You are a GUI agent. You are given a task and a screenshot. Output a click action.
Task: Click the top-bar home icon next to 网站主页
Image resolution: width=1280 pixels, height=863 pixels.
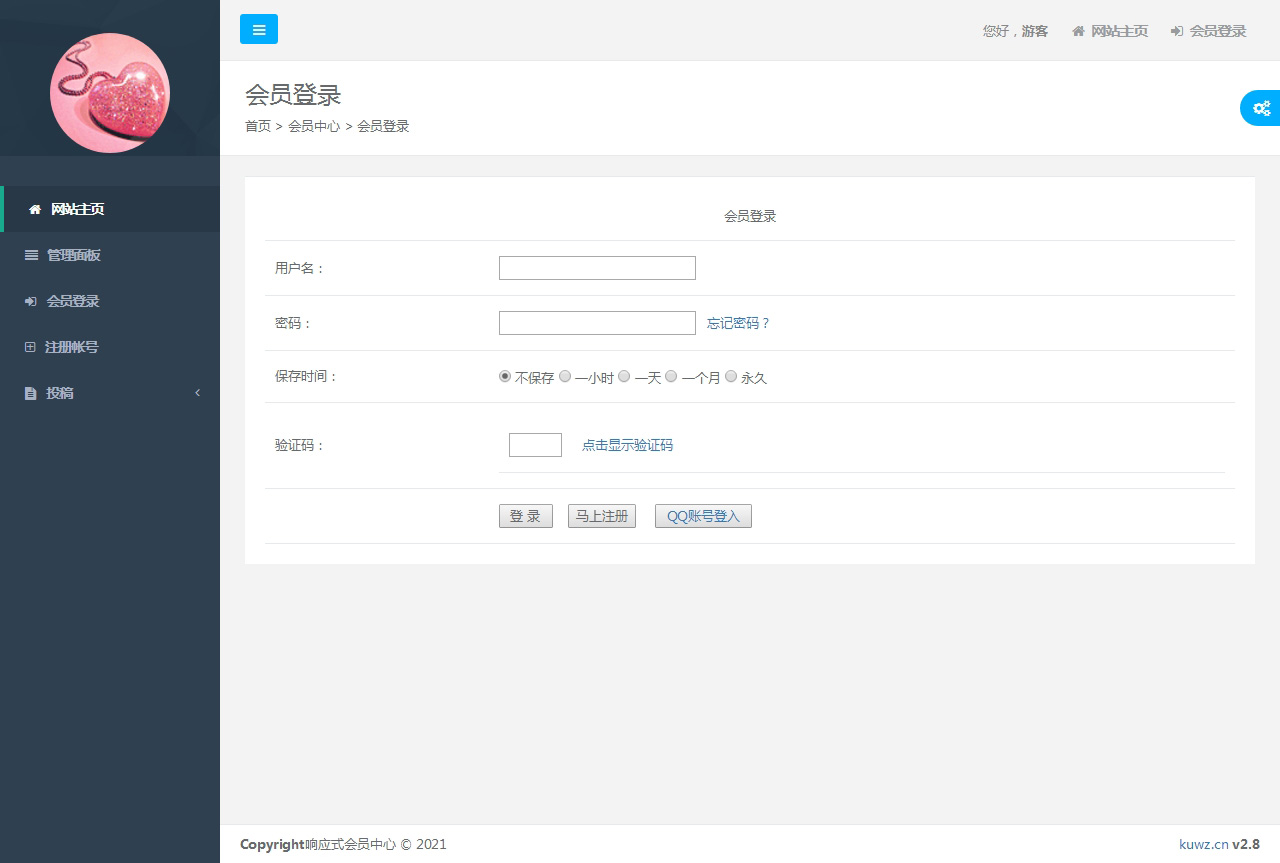(x=1078, y=31)
